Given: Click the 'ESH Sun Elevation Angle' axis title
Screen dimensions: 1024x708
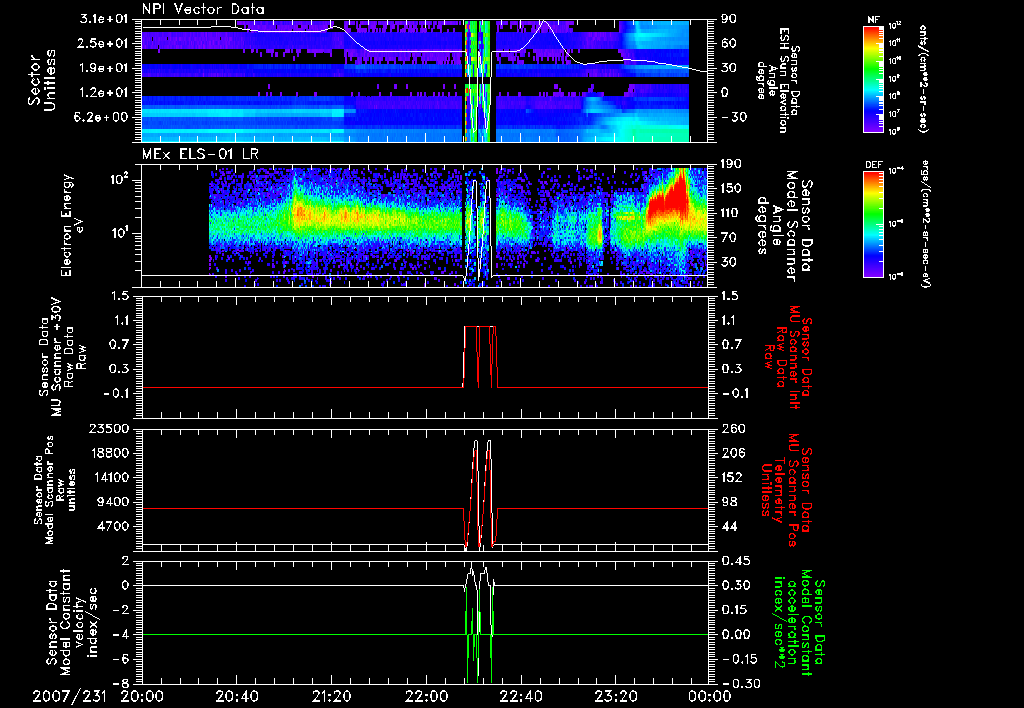Looking at the screenshot, I should [780, 80].
